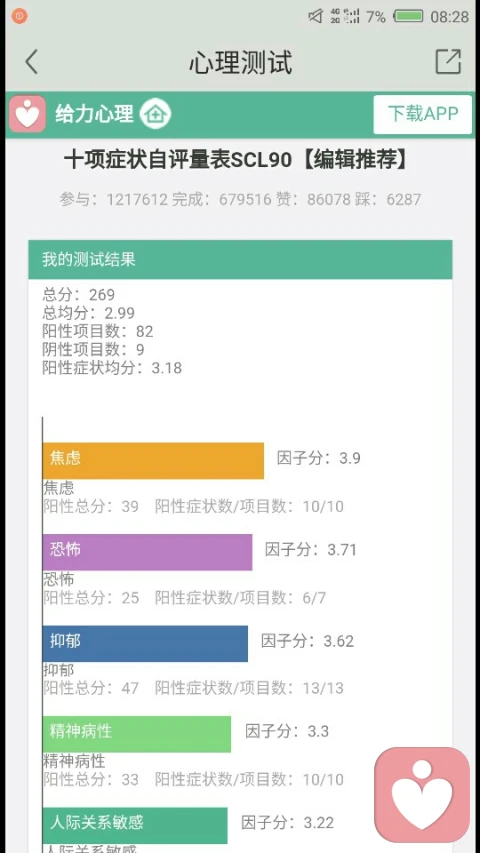
Task: Tap the 心理测试 page title
Action: pyautogui.click(x=241, y=62)
